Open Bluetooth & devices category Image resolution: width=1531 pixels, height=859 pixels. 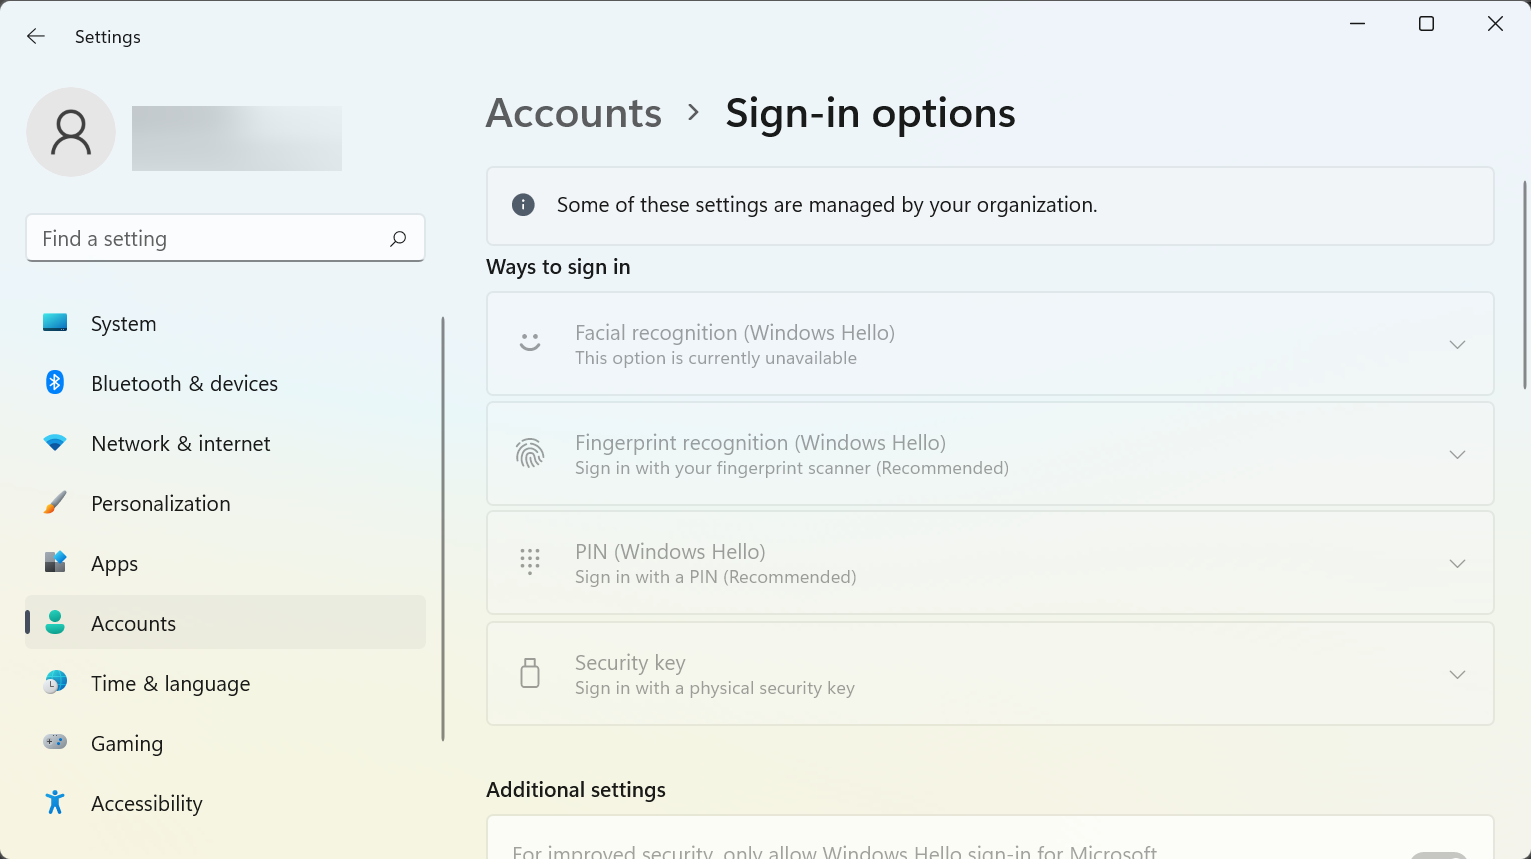pos(226,383)
